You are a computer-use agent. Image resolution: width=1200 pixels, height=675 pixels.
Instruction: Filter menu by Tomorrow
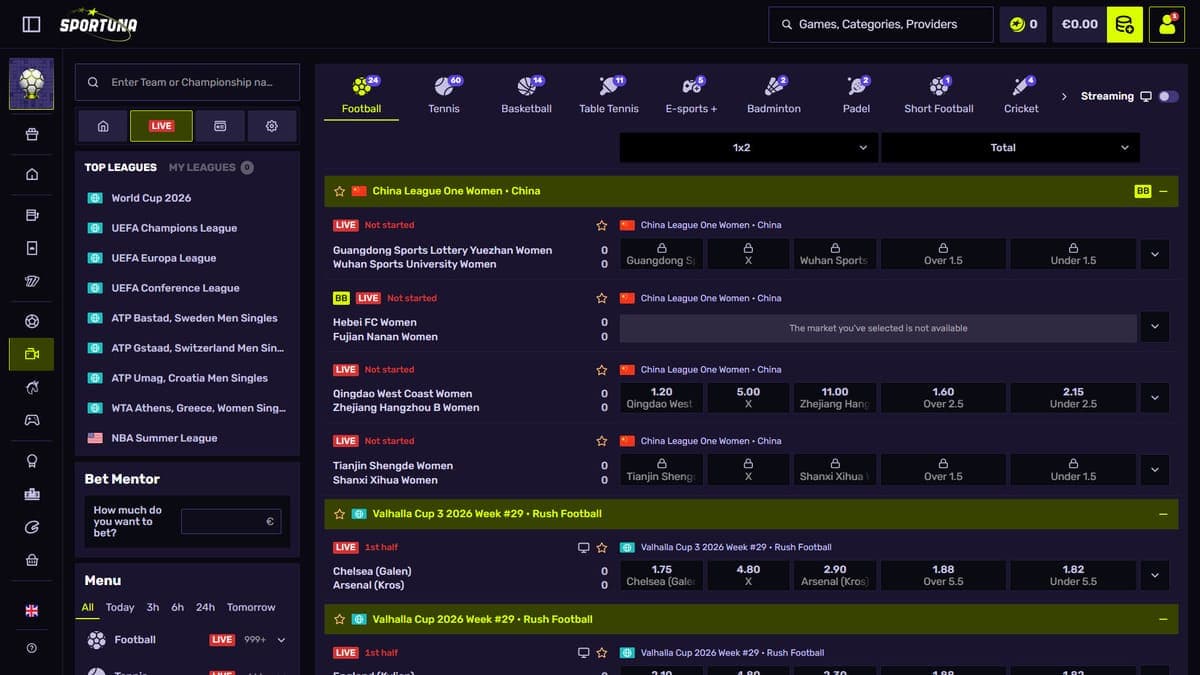tap(251, 607)
